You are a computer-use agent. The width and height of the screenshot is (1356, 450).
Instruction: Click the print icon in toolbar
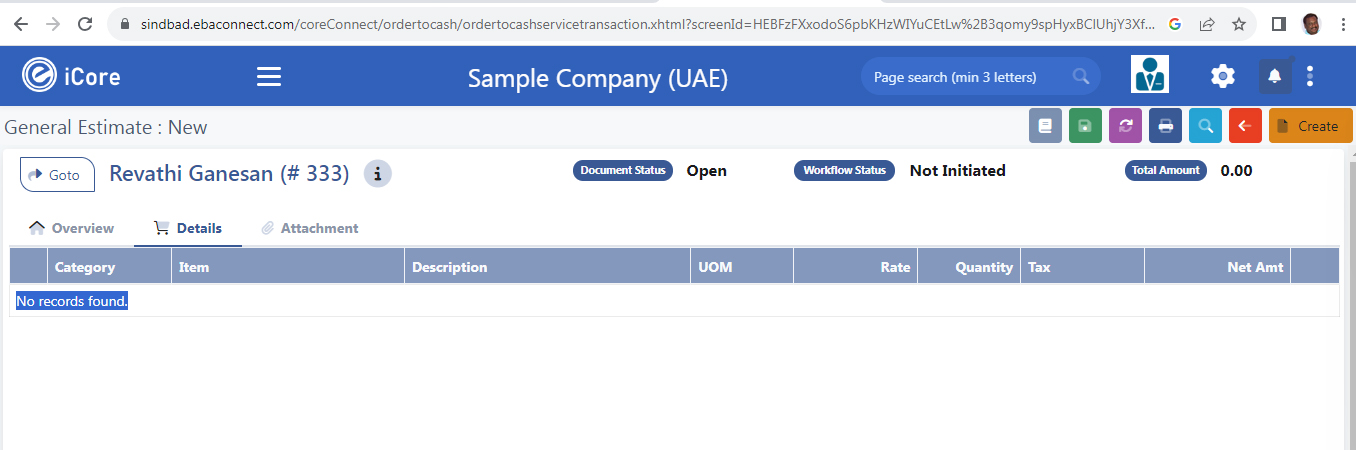pyautogui.click(x=1165, y=126)
